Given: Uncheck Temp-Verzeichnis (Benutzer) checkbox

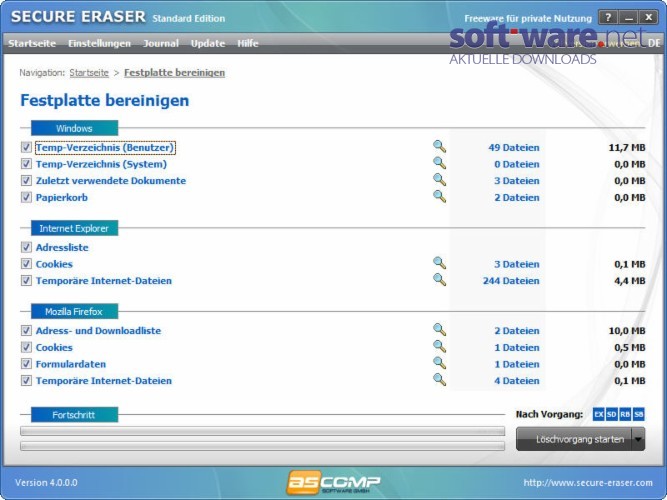Looking at the screenshot, I should pos(26,147).
